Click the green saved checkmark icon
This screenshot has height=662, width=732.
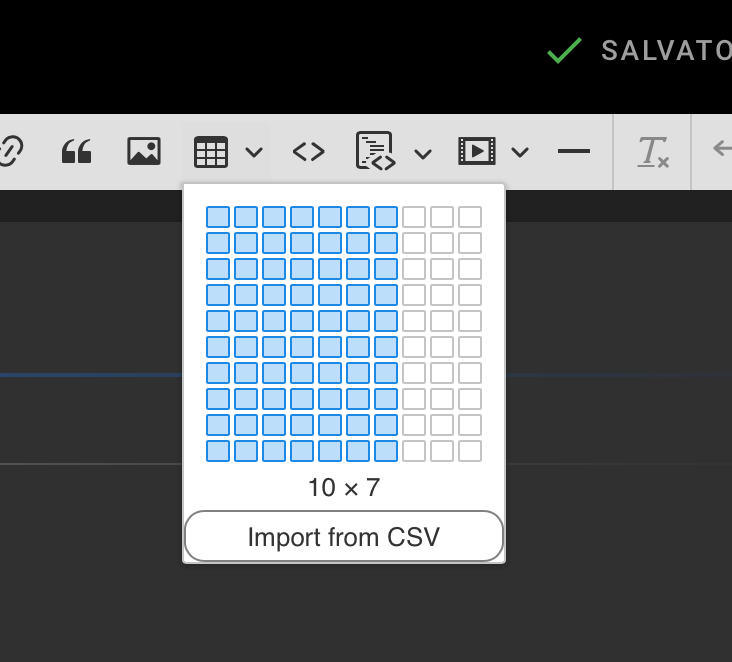tap(564, 50)
